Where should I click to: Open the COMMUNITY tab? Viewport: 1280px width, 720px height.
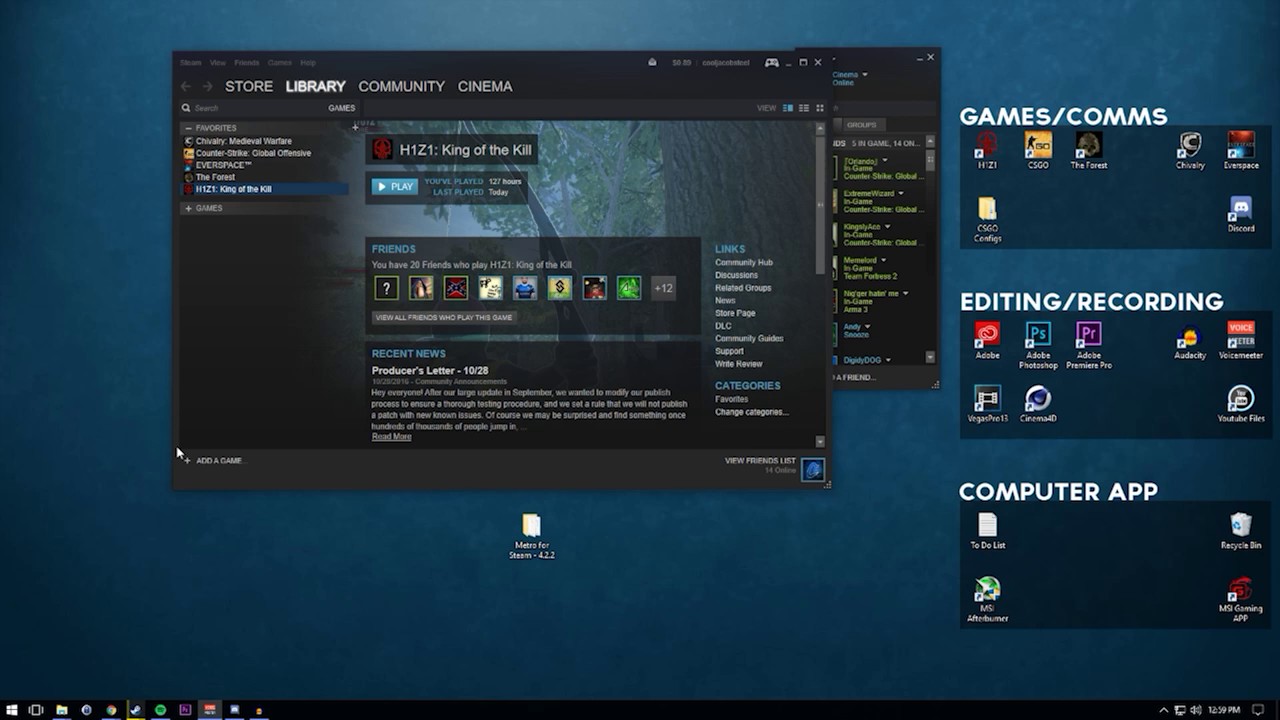point(401,86)
